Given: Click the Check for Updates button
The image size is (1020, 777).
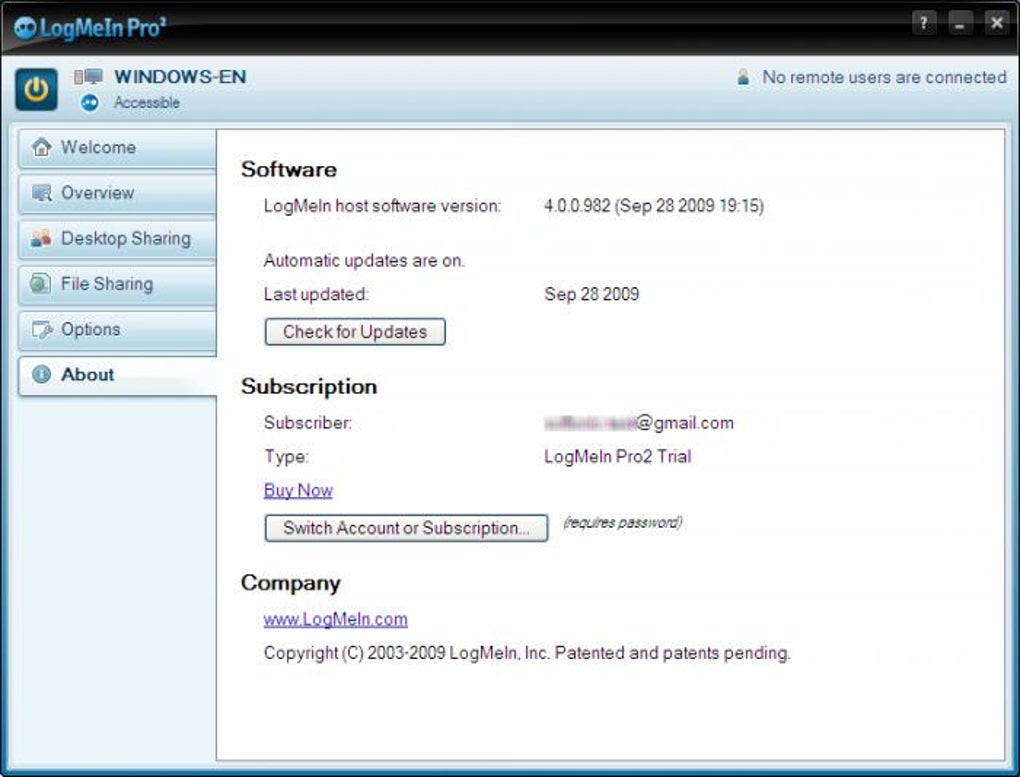Looking at the screenshot, I should click(355, 332).
